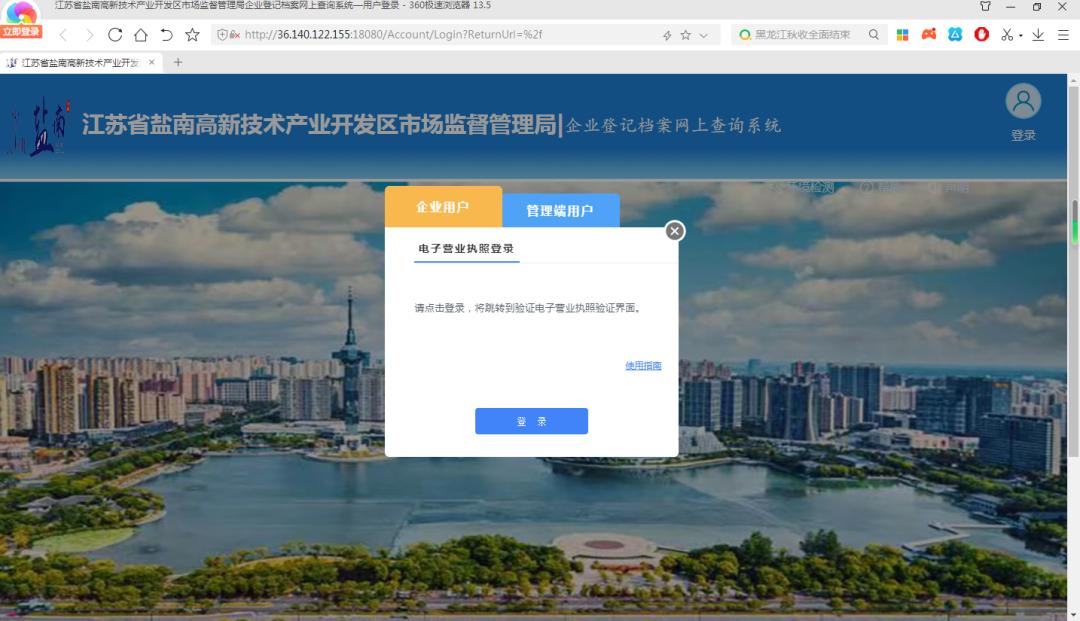The height and width of the screenshot is (621, 1080).
Task: Click the 立即登录 browser login badge
Action: [21, 32]
